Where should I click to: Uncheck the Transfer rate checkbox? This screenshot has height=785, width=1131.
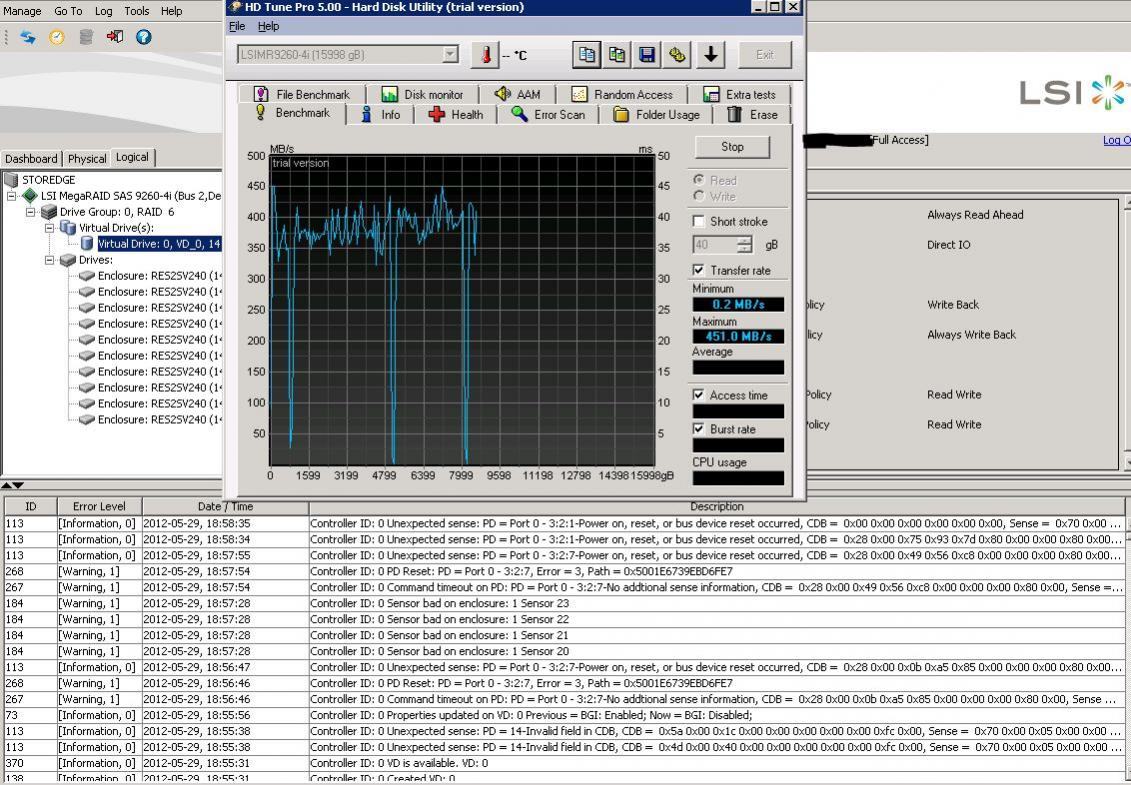pos(699,270)
